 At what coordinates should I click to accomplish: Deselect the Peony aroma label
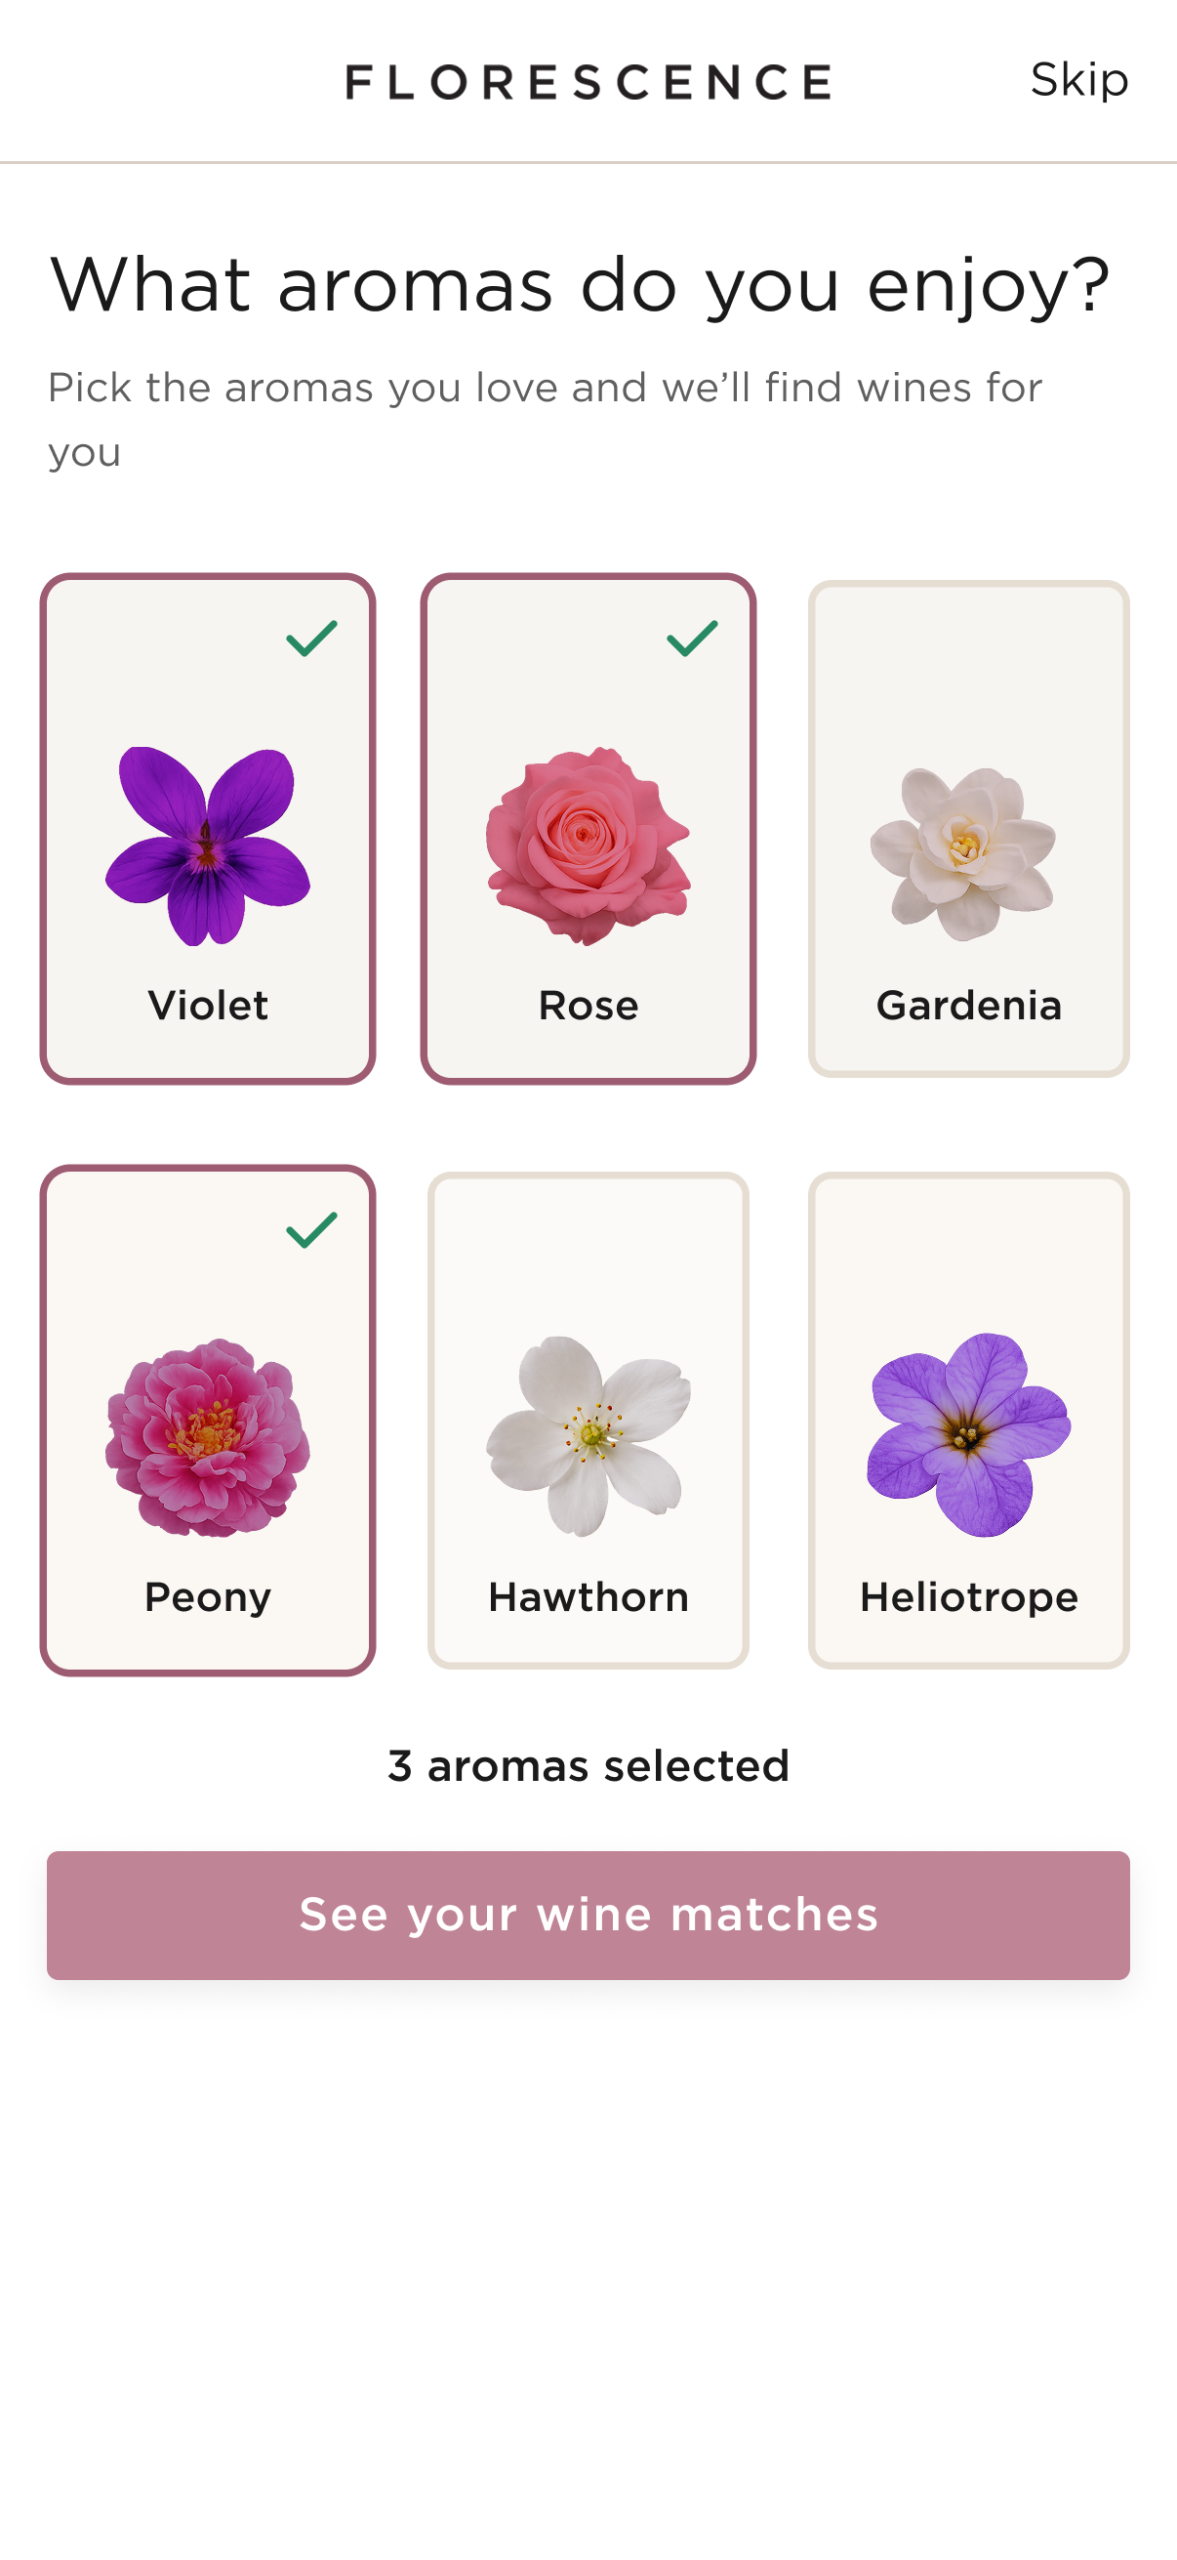[208, 1597]
